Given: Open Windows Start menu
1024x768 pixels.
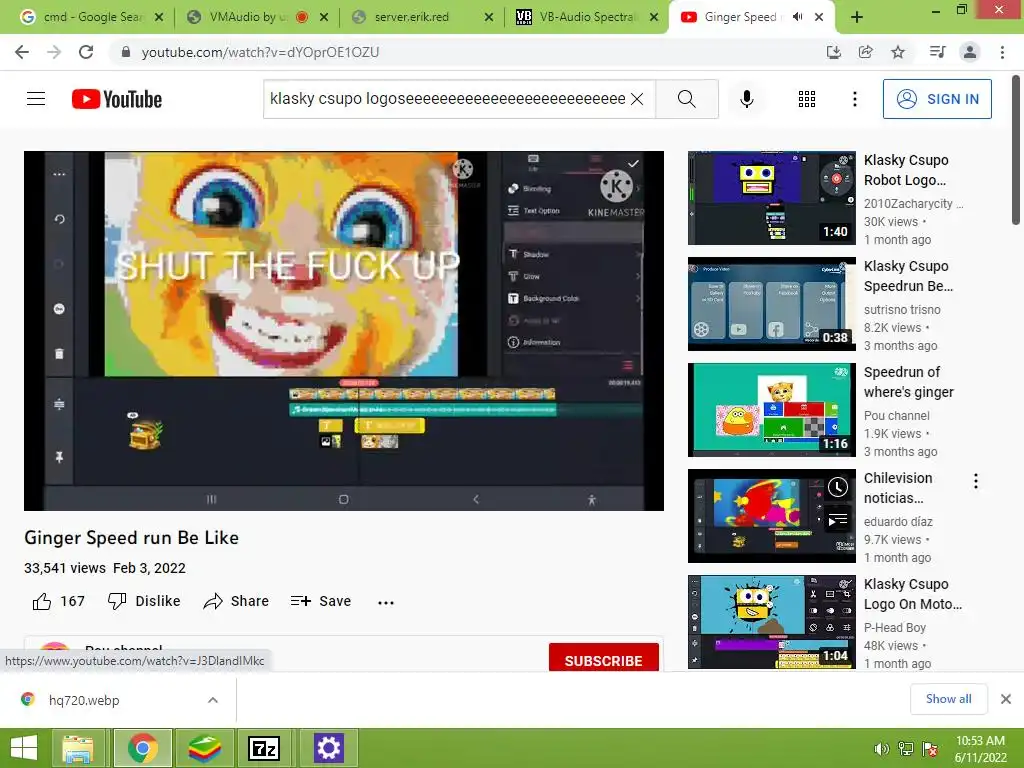Looking at the screenshot, I should pos(24,748).
